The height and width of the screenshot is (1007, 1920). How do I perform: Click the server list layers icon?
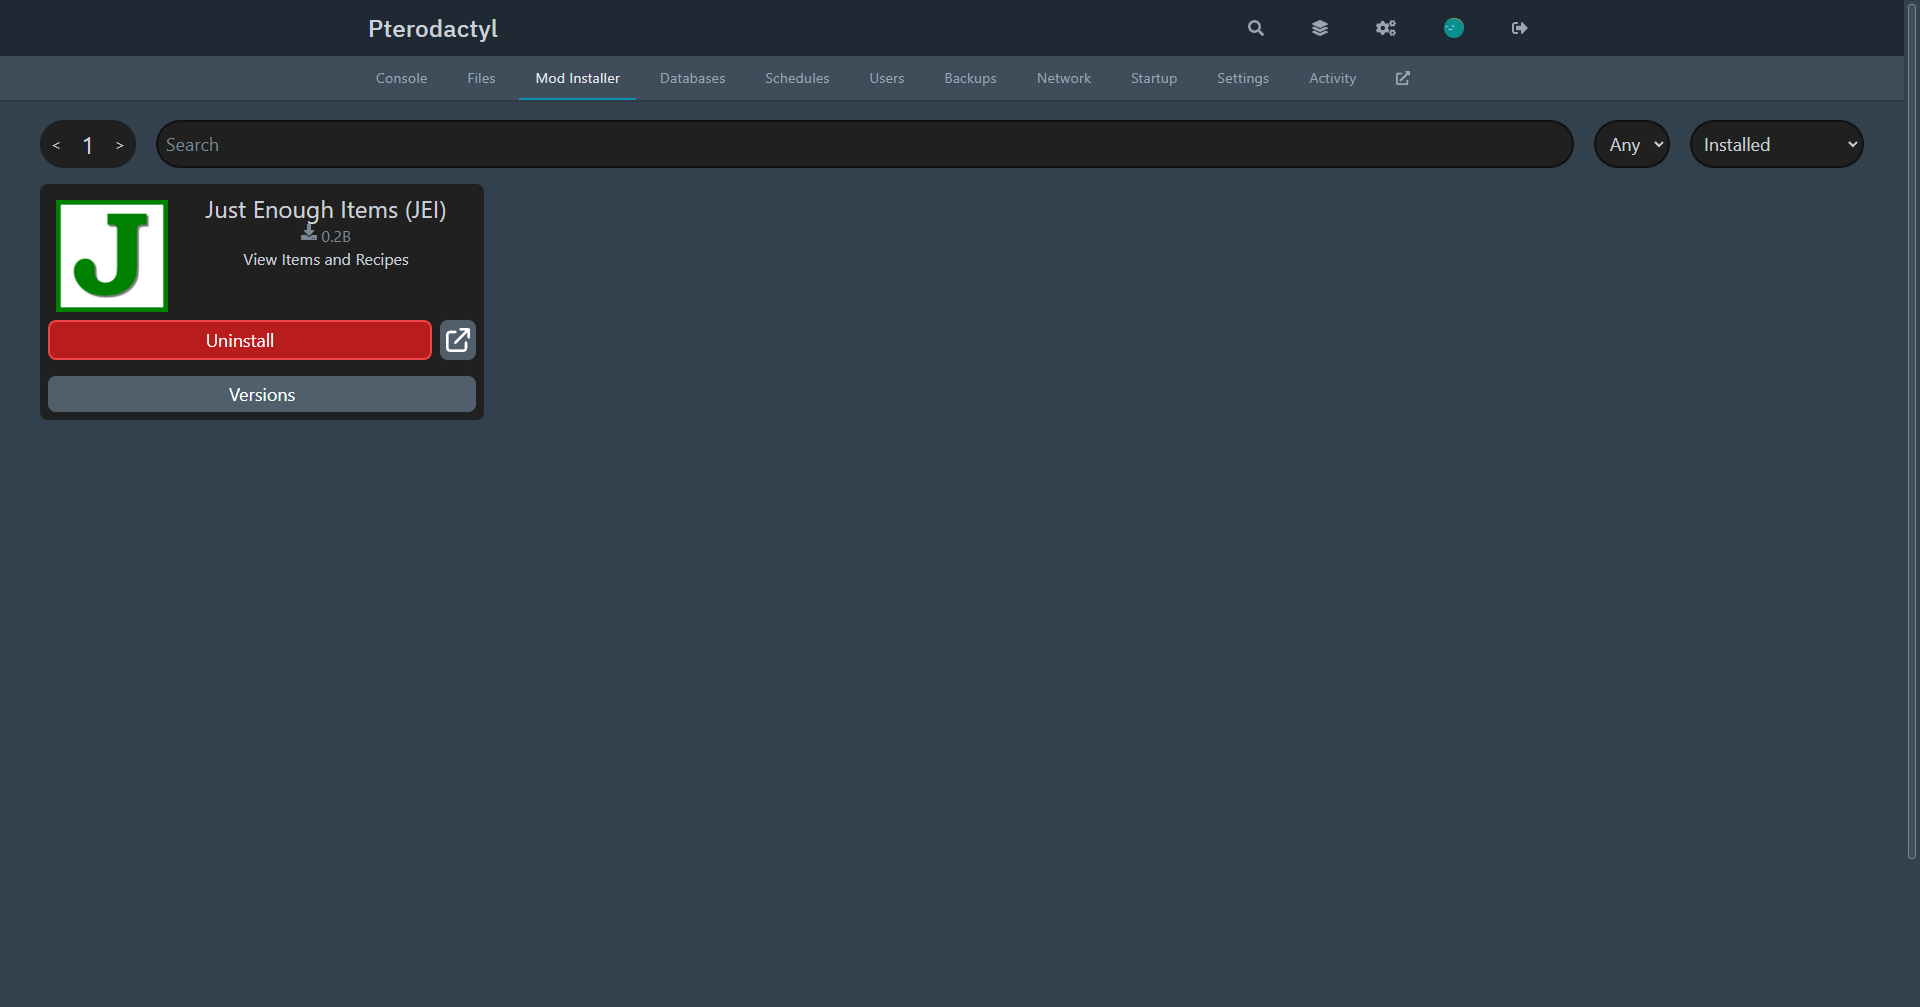coord(1319,28)
